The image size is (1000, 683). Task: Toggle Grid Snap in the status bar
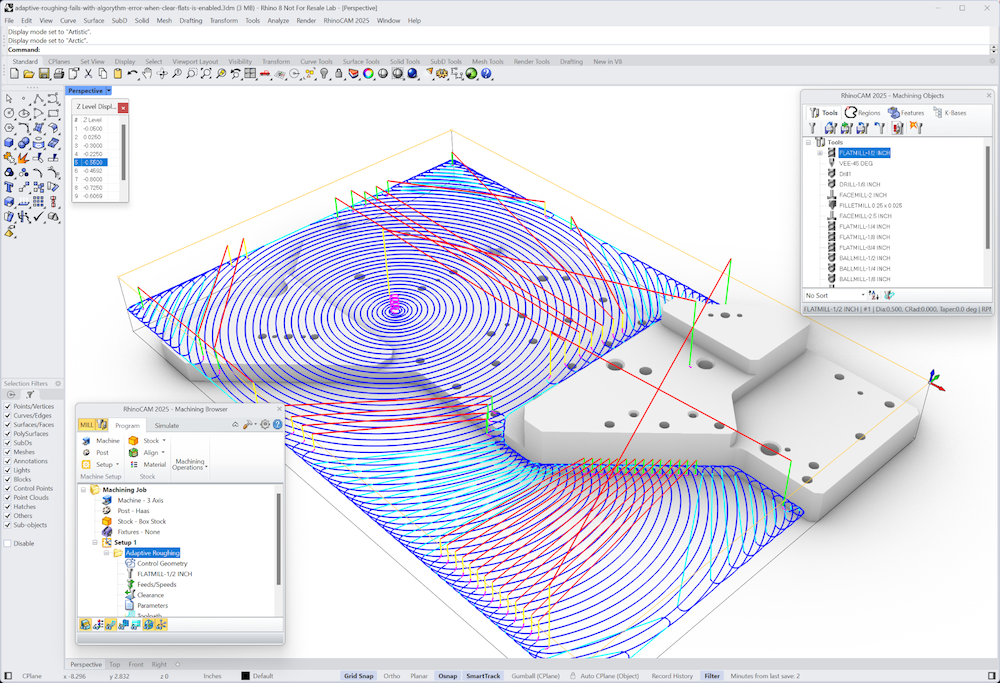tap(358, 676)
